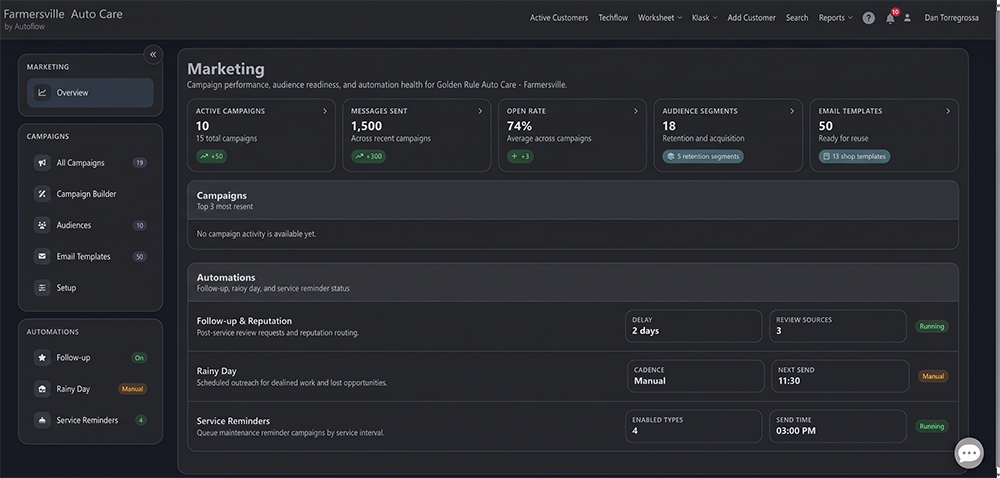Click the Campaign Builder tools icon

click(42, 194)
